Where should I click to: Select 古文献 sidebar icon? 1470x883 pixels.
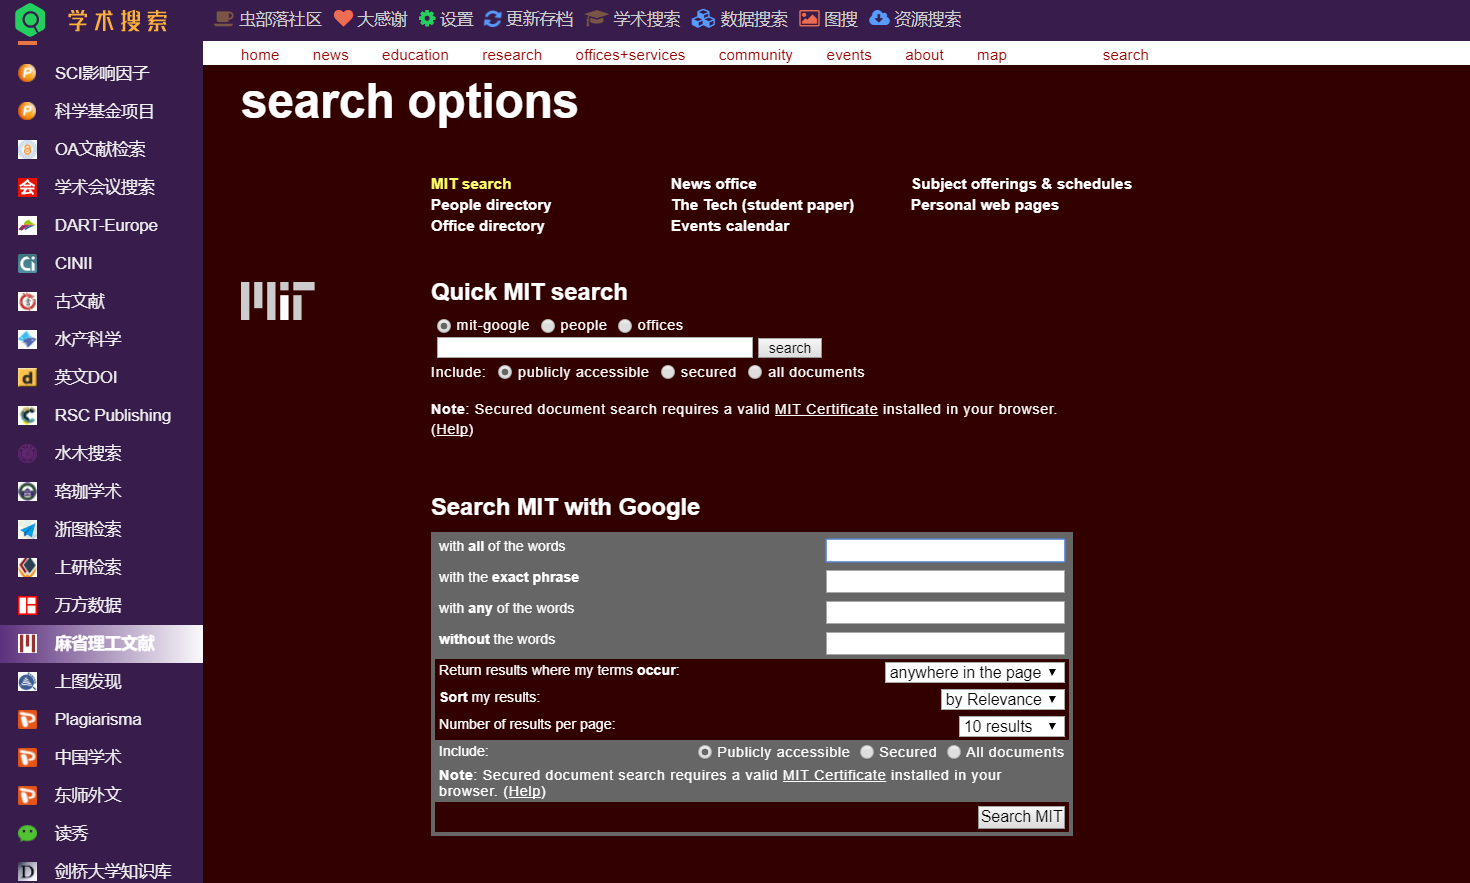(28, 301)
